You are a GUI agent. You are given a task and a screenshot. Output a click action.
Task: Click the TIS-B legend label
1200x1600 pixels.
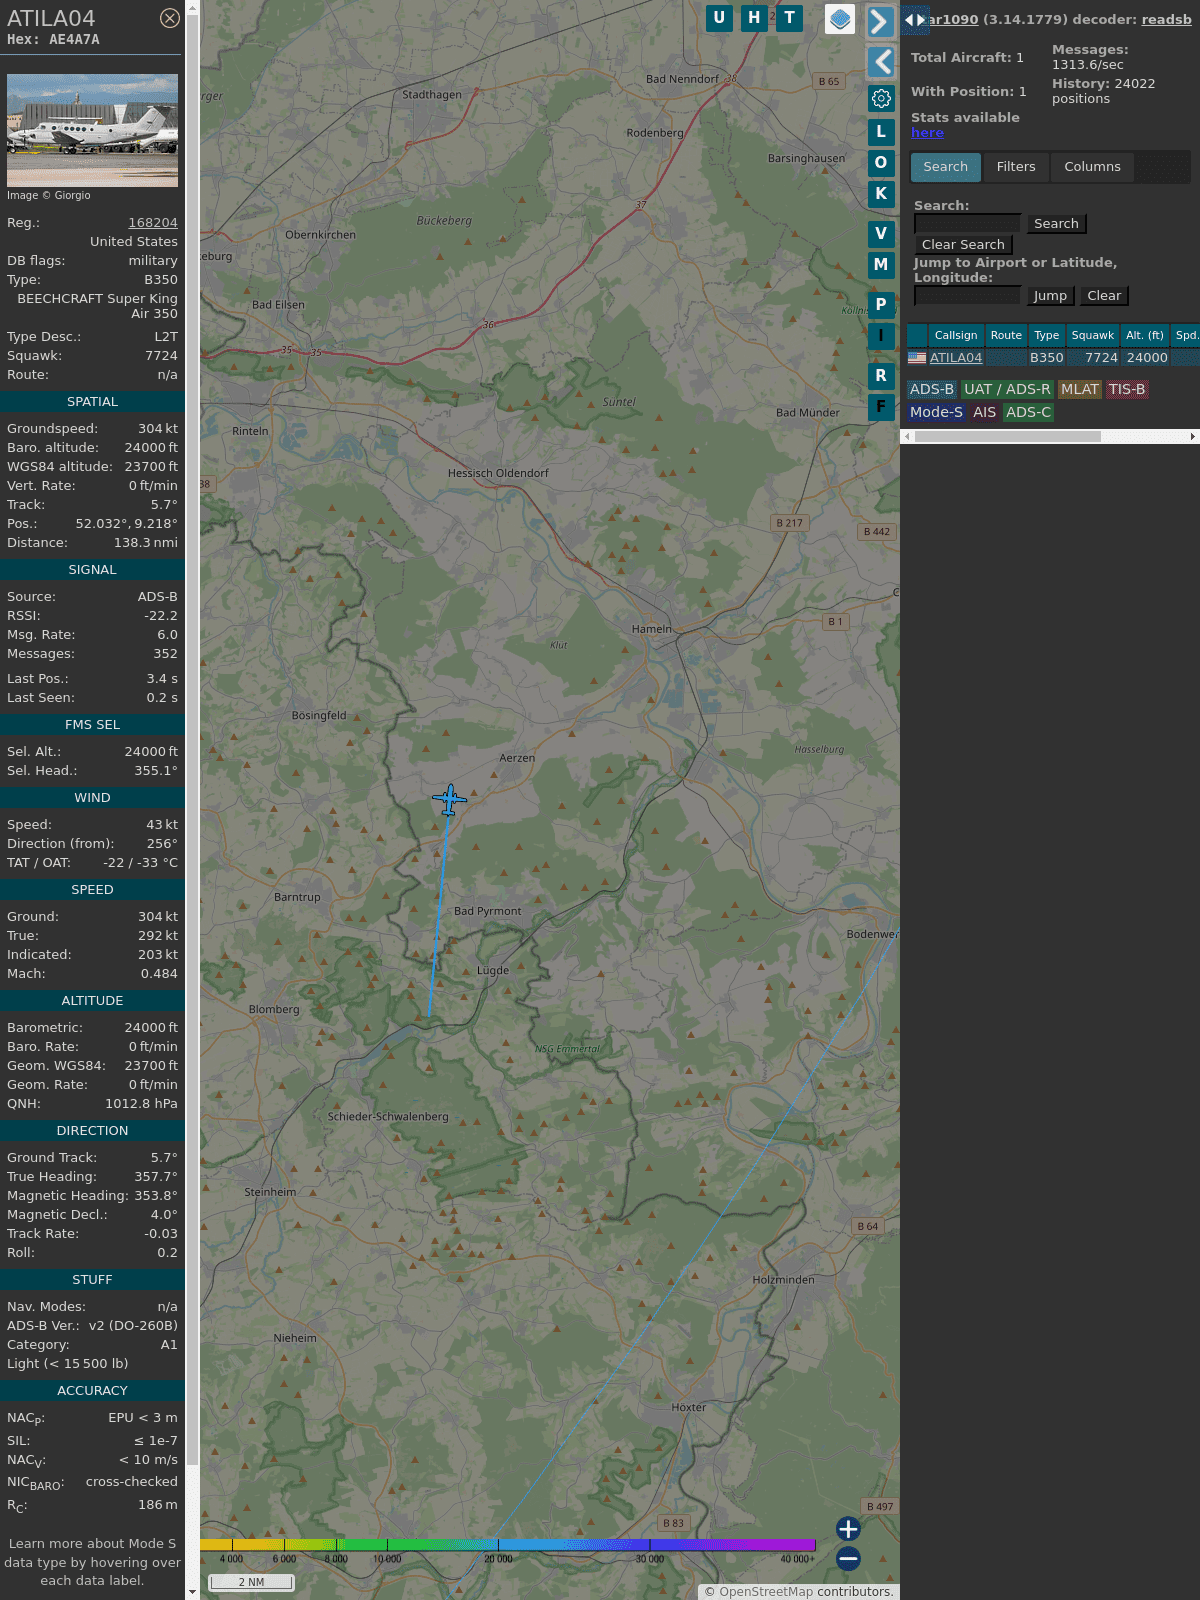click(1127, 390)
